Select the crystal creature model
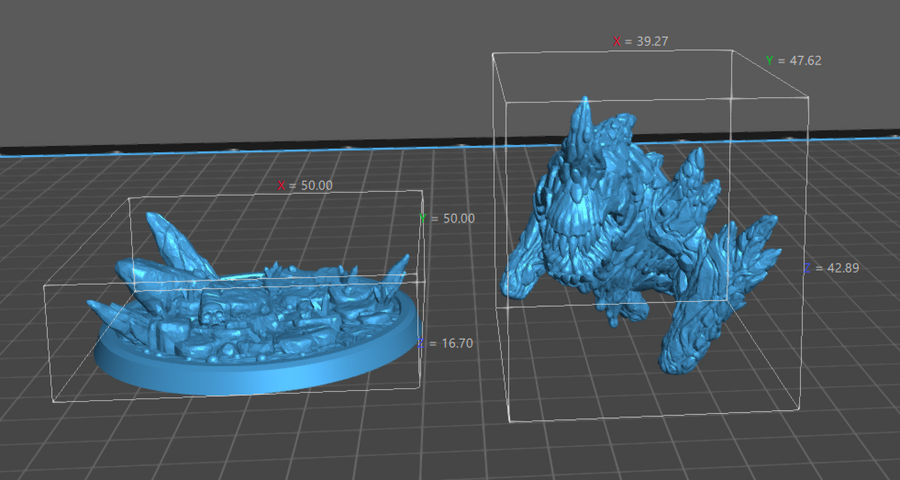This screenshot has height=480, width=900. [x=620, y=230]
